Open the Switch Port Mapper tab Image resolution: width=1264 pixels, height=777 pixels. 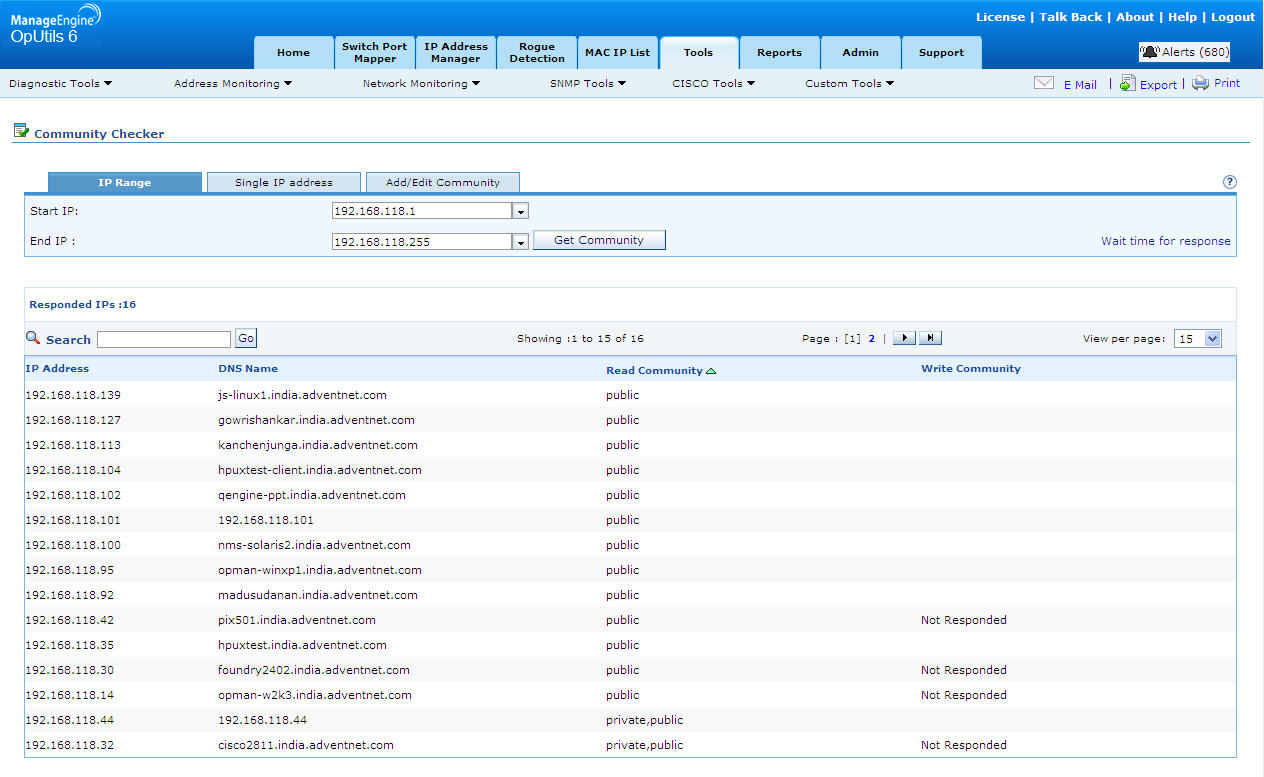tap(374, 52)
